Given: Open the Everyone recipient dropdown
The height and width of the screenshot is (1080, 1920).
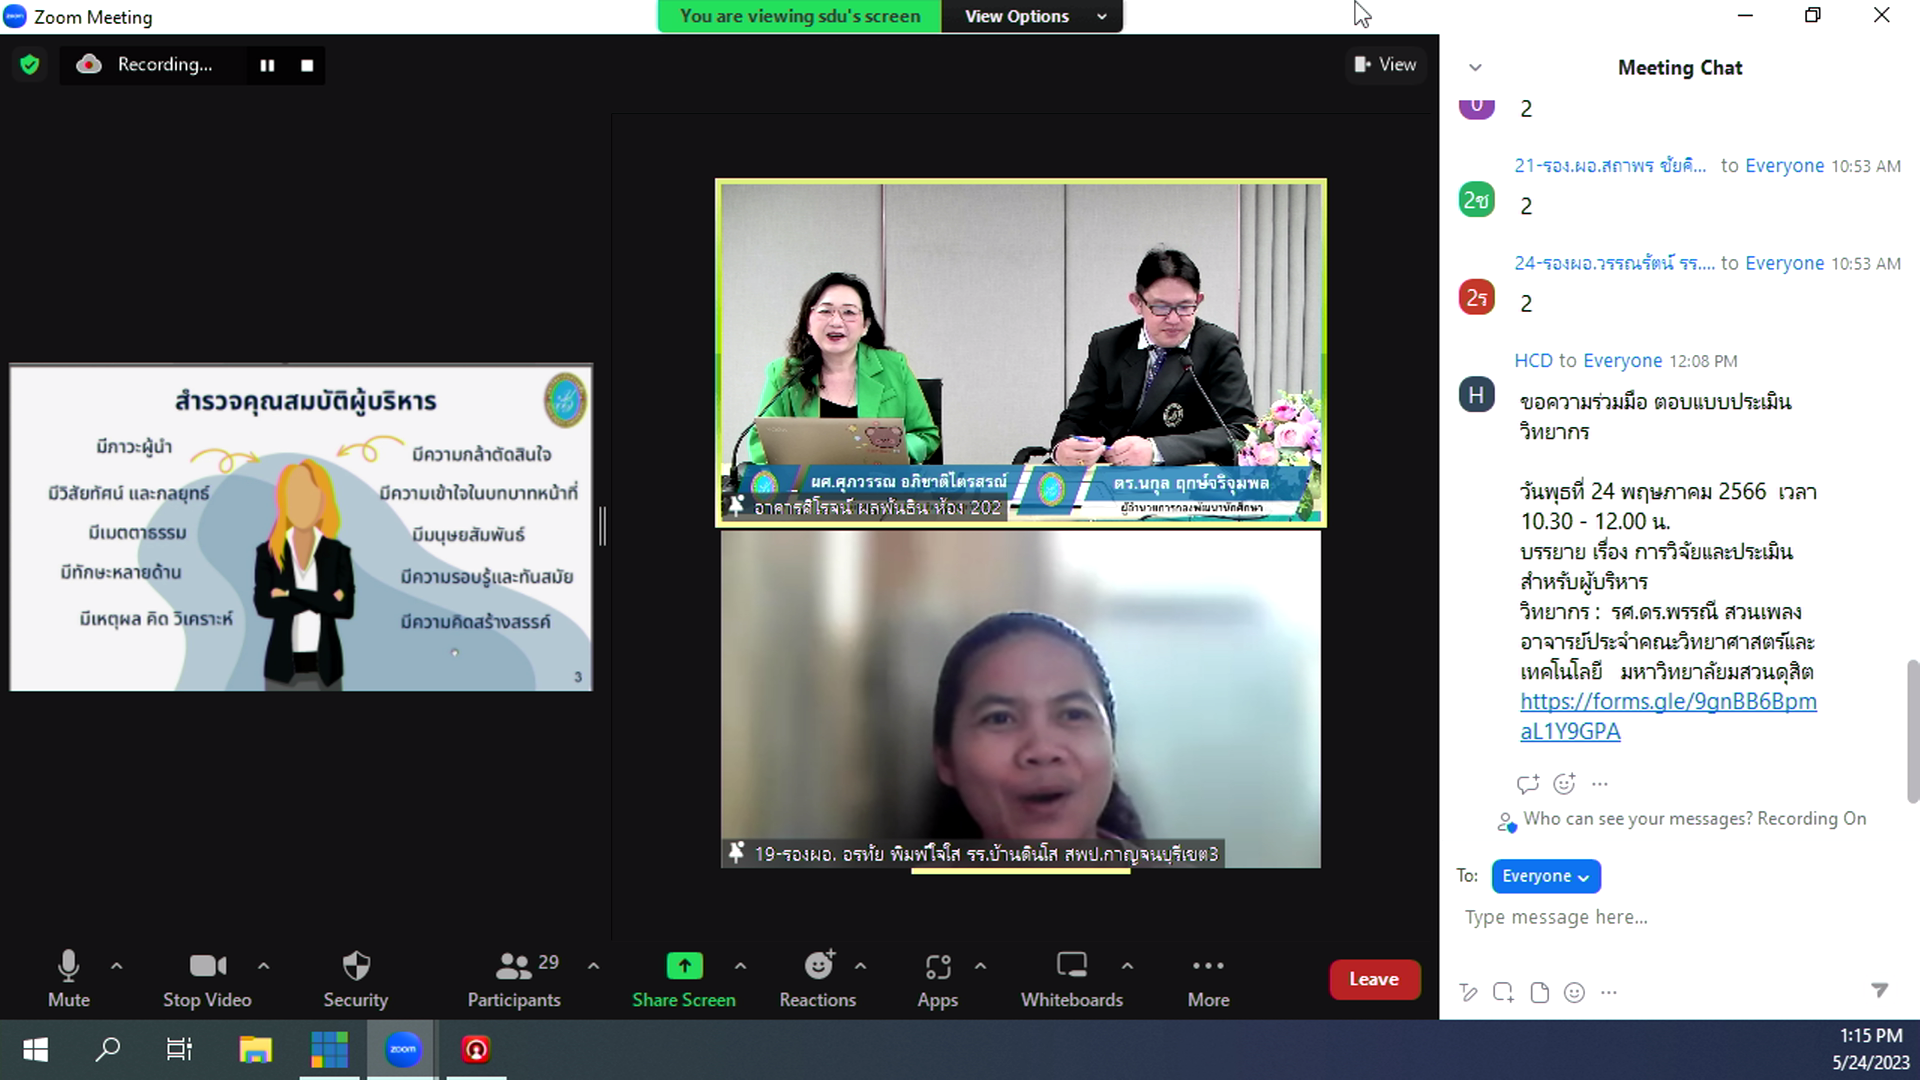Looking at the screenshot, I should tap(1545, 876).
